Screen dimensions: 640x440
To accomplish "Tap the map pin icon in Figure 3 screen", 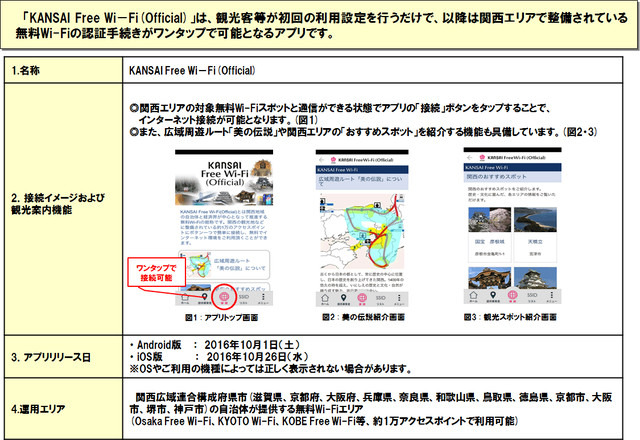I will click(493, 296).
